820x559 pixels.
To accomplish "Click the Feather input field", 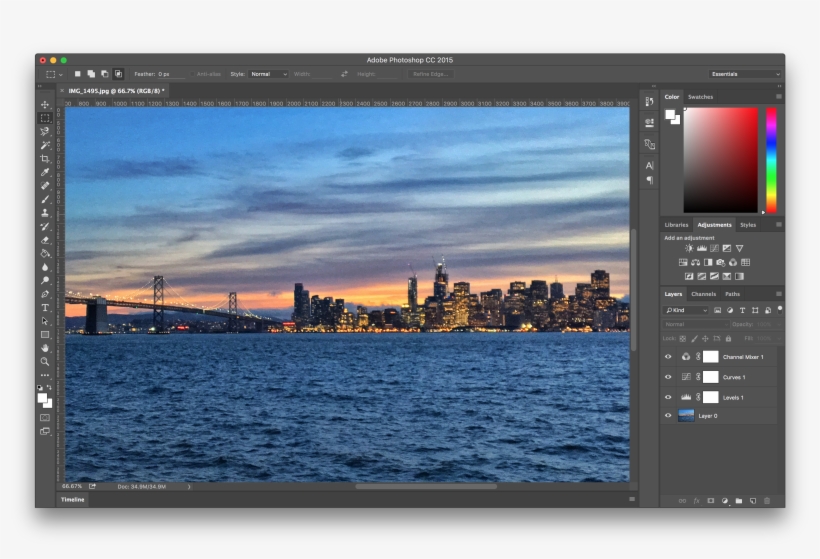I will pyautogui.click(x=172, y=74).
